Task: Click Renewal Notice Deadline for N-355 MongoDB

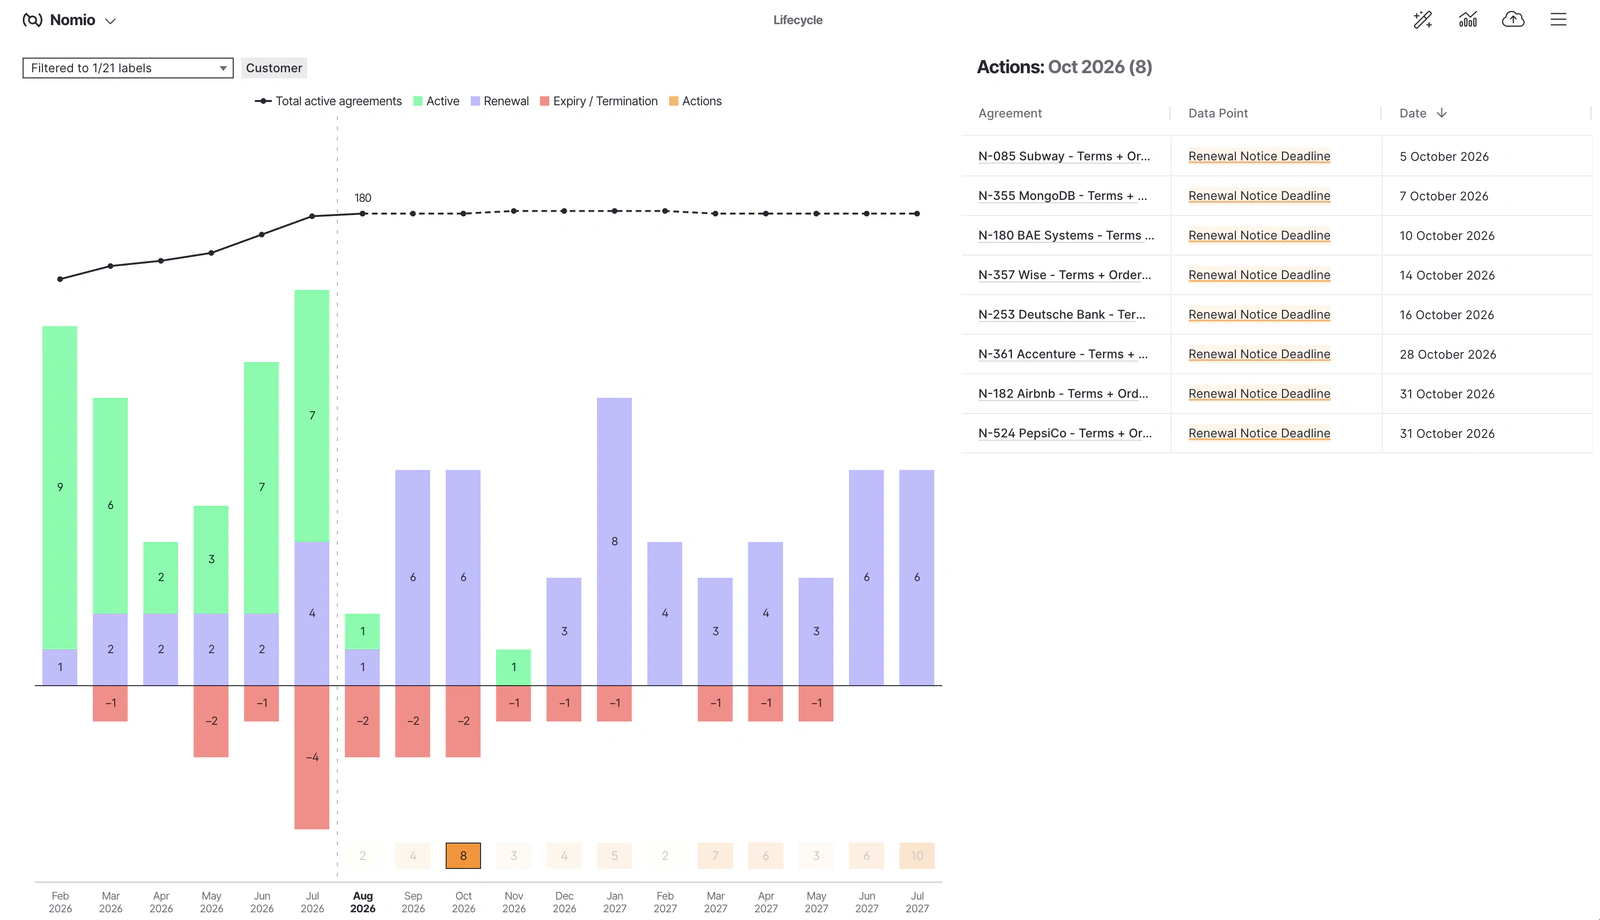Action: click(x=1259, y=196)
